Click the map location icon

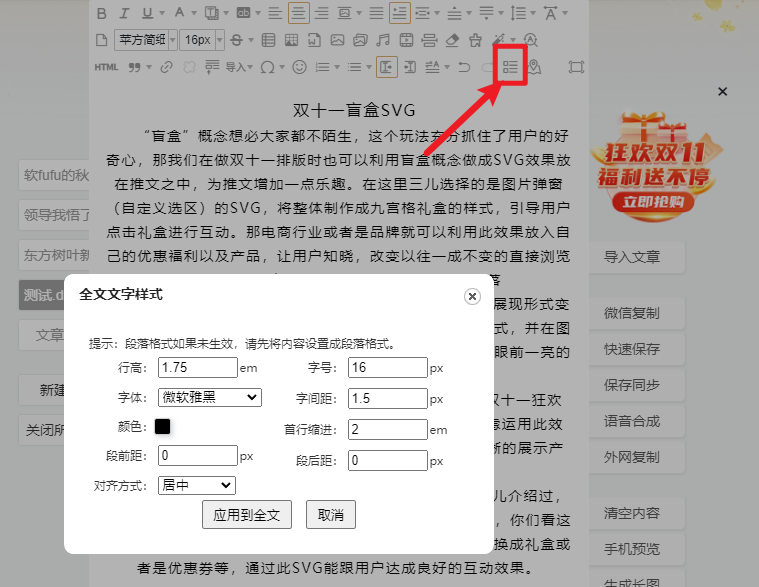click(535, 67)
